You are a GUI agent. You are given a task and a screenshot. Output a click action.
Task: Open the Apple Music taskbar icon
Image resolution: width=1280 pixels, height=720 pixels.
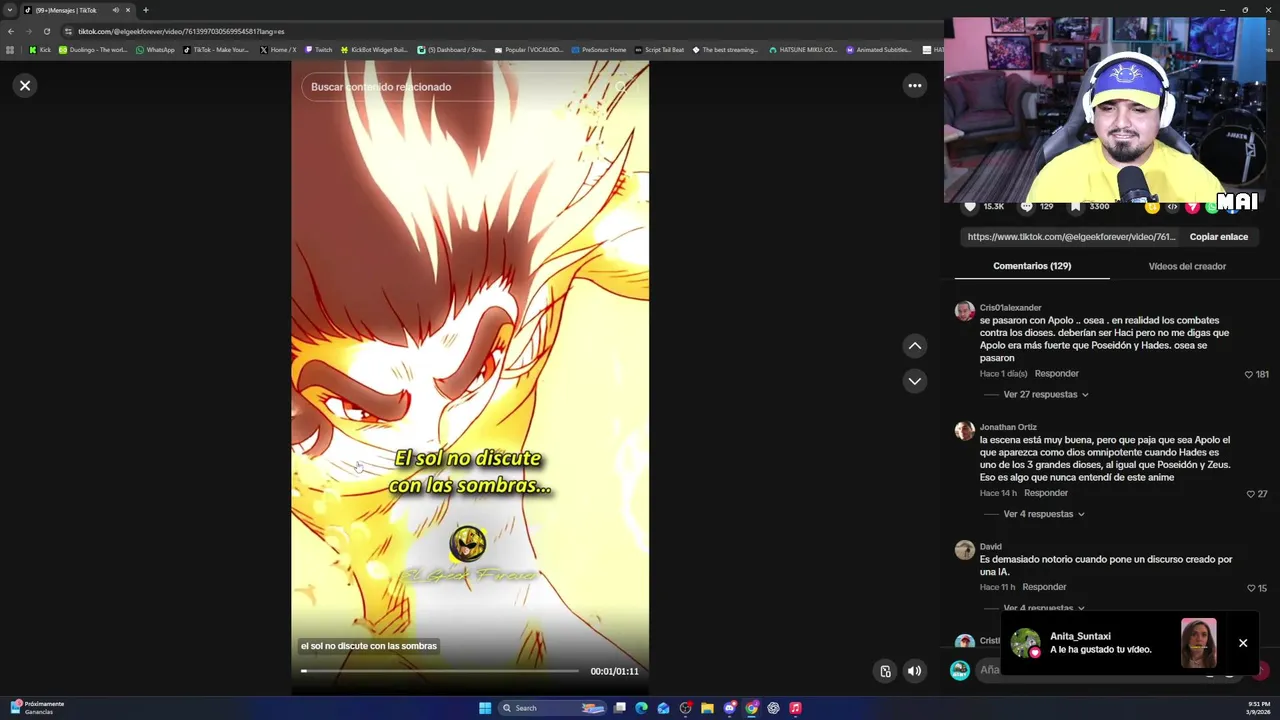pyautogui.click(x=795, y=708)
